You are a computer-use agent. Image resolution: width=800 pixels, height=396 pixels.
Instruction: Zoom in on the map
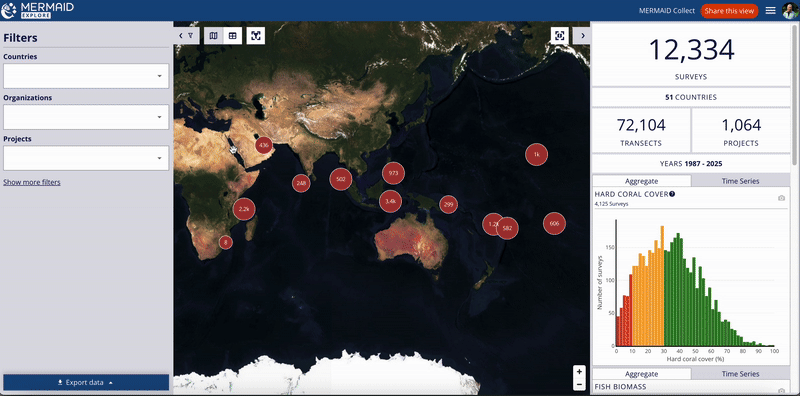point(579,372)
